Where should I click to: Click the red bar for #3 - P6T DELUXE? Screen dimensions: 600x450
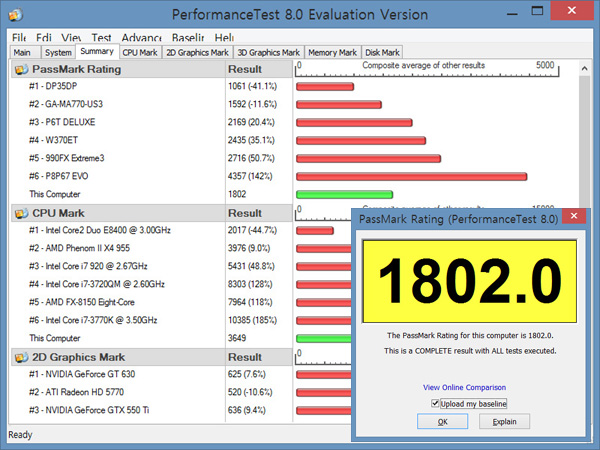(354, 122)
